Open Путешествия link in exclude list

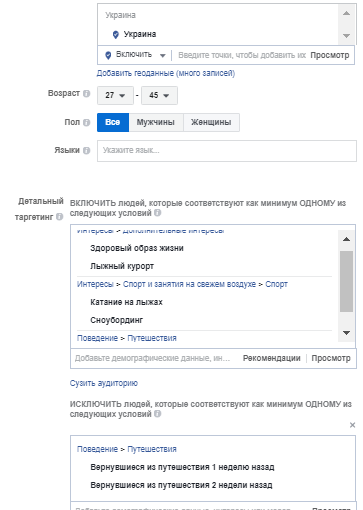(x=152, y=449)
